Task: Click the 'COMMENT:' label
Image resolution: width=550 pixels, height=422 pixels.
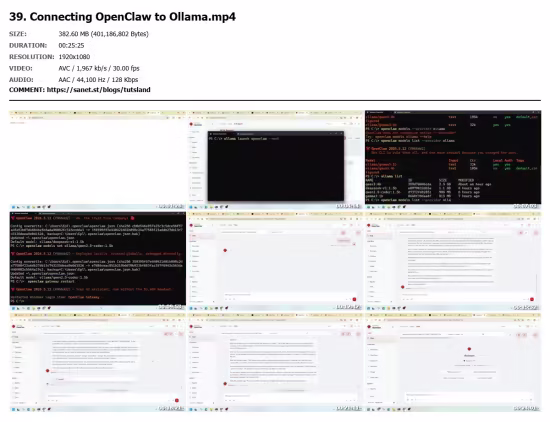Action: pyautogui.click(x=27, y=90)
